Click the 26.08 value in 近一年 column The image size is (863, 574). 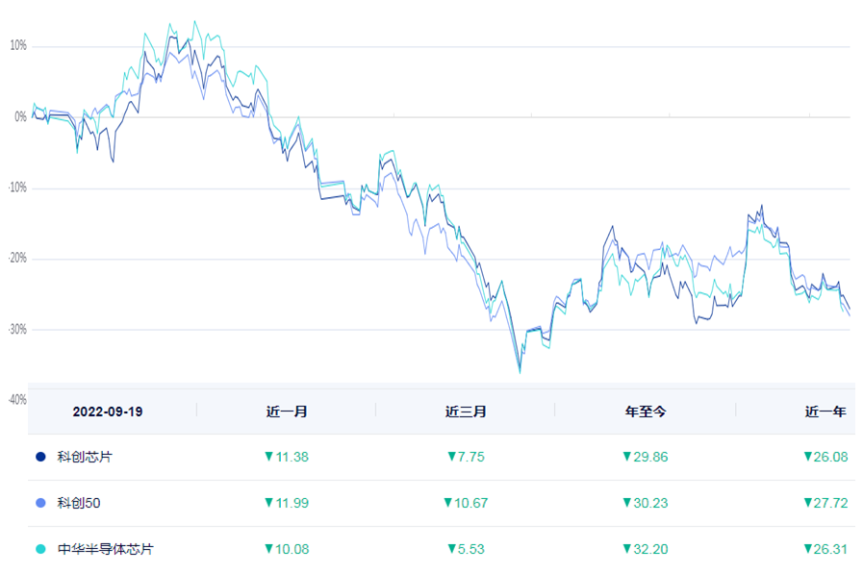pos(831,457)
